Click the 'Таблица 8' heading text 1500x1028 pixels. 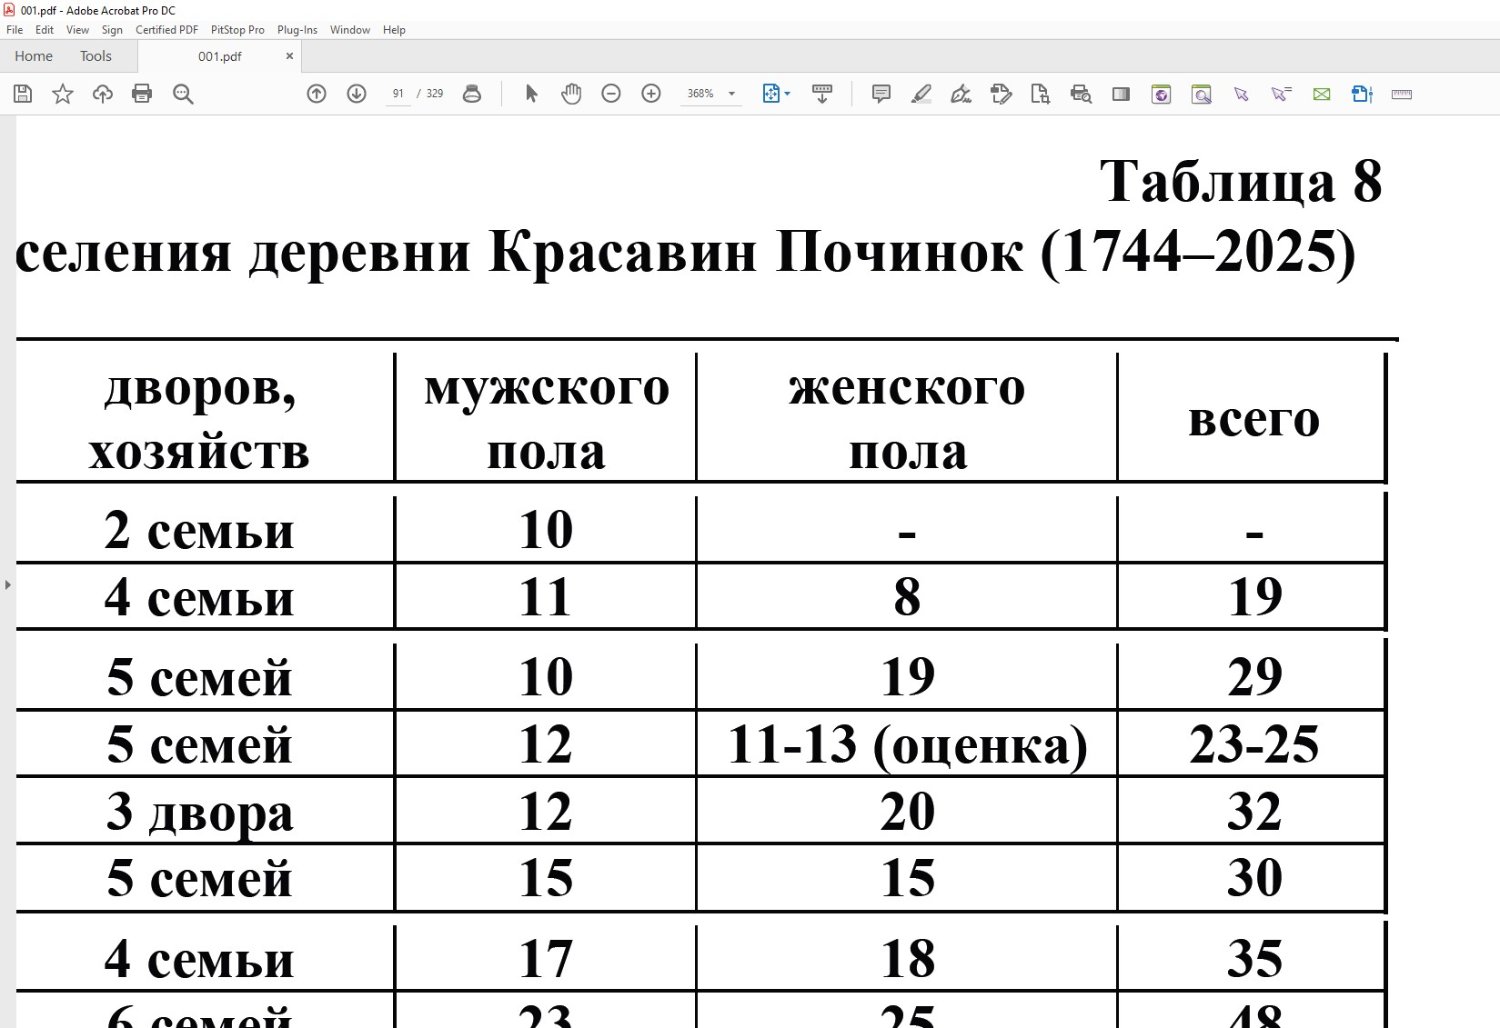[1240, 182]
